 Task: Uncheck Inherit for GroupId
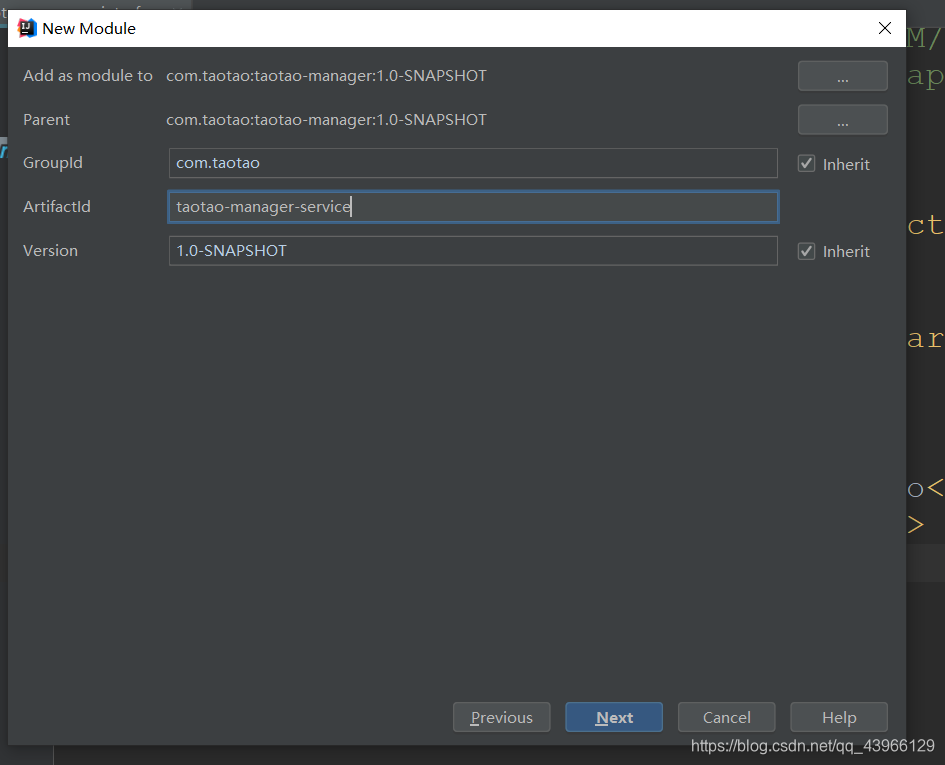pyautogui.click(x=806, y=164)
